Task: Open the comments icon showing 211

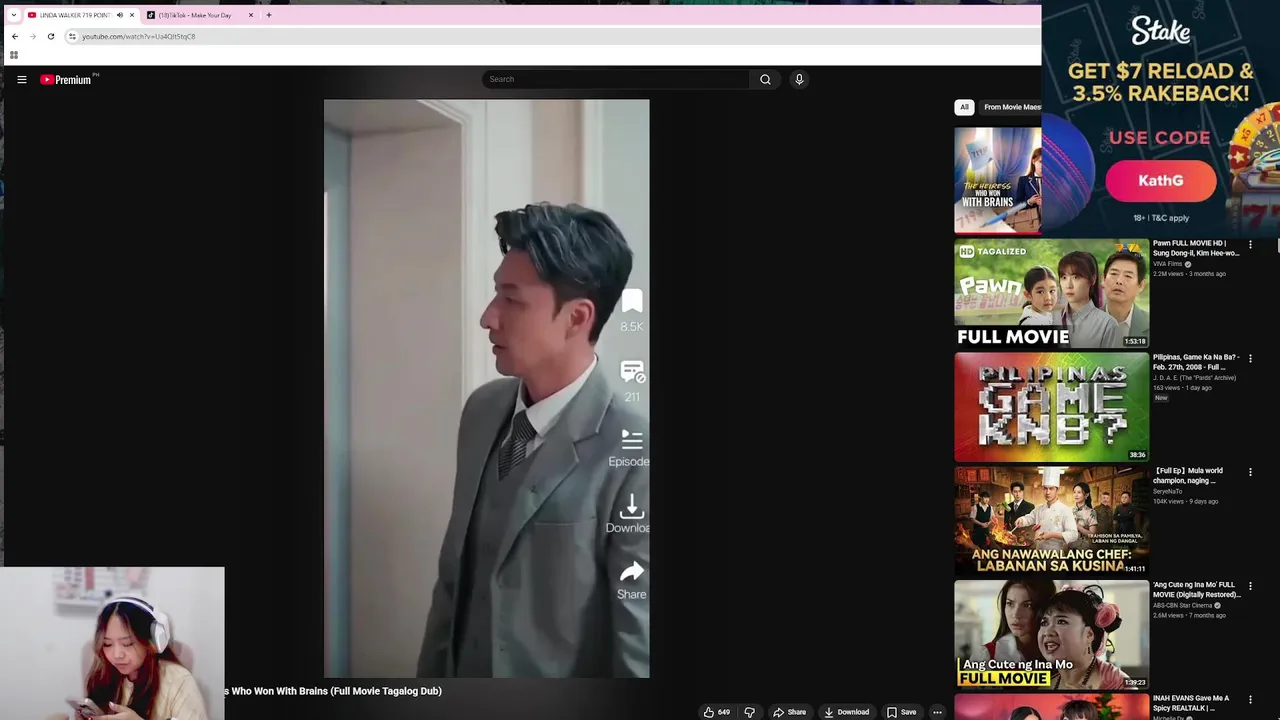Action: (632, 372)
